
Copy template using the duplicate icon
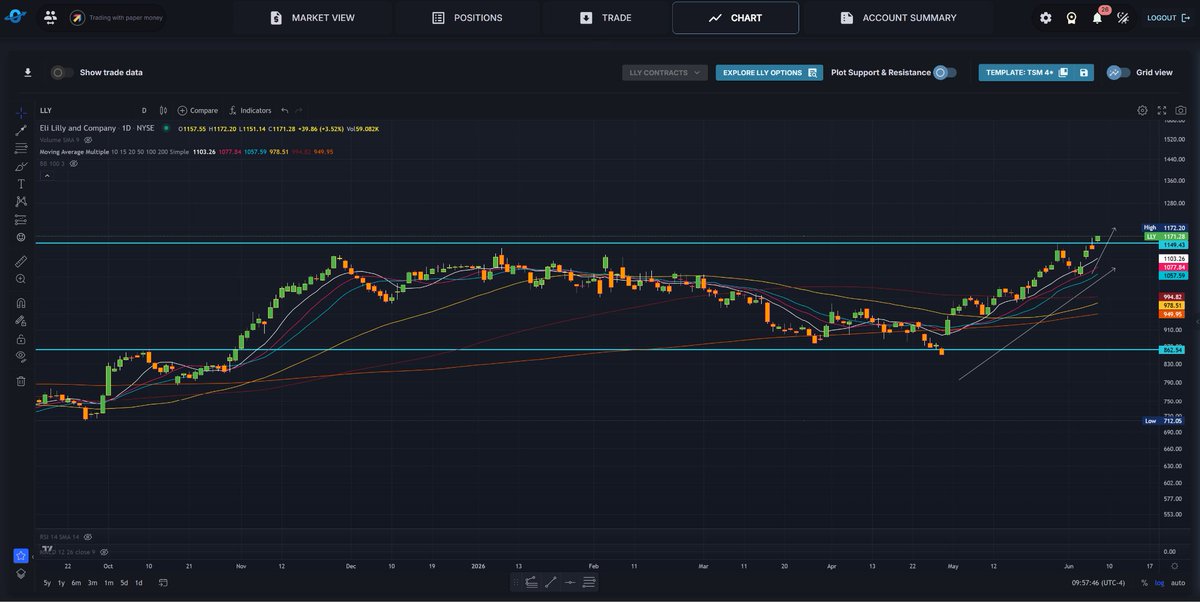click(x=1063, y=73)
